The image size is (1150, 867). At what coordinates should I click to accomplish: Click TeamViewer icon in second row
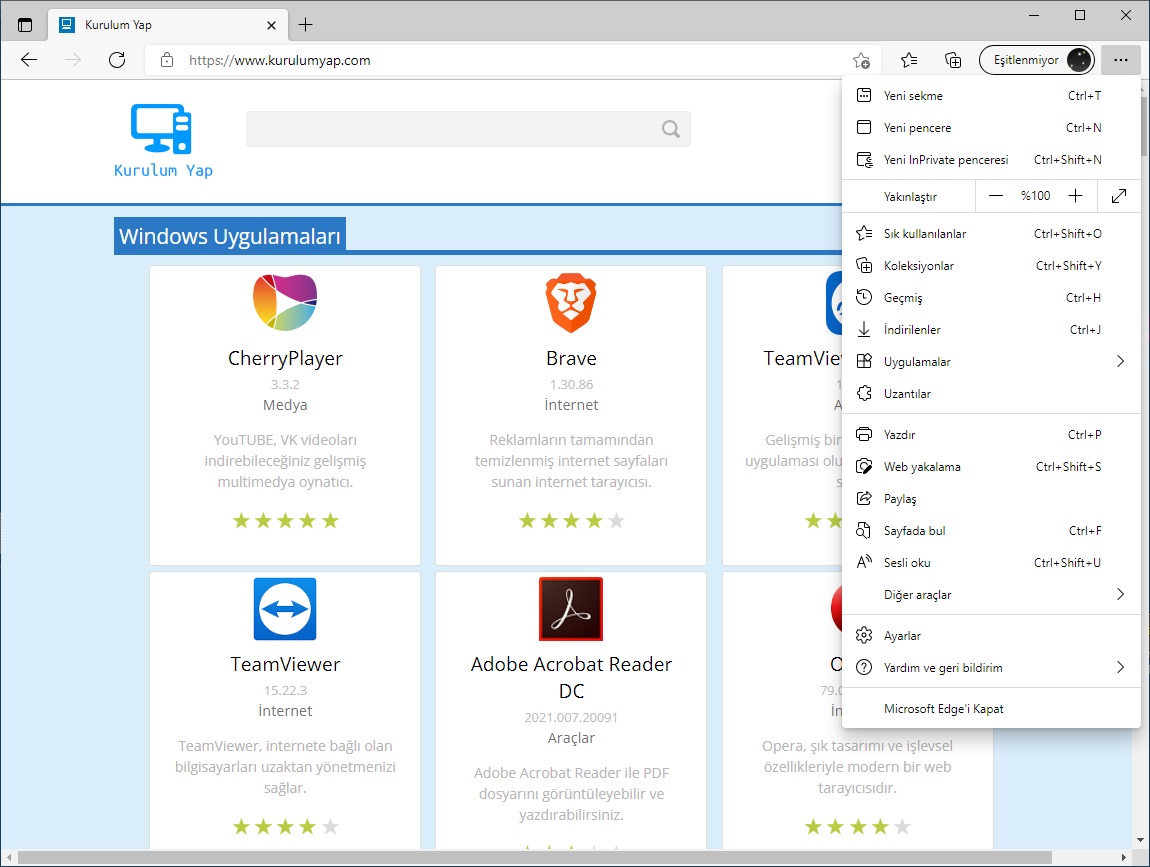pyautogui.click(x=285, y=609)
